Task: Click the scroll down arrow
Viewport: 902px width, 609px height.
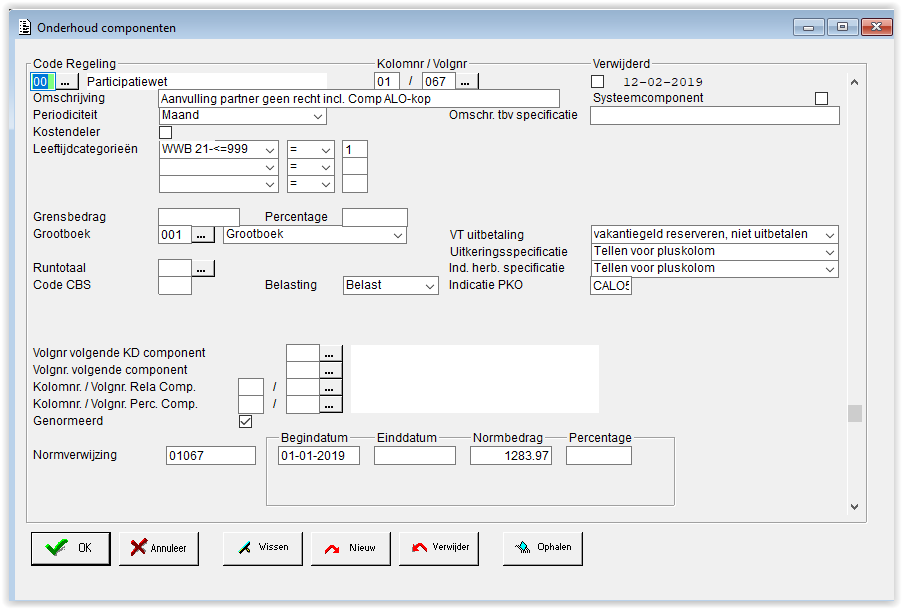Action: (855, 507)
